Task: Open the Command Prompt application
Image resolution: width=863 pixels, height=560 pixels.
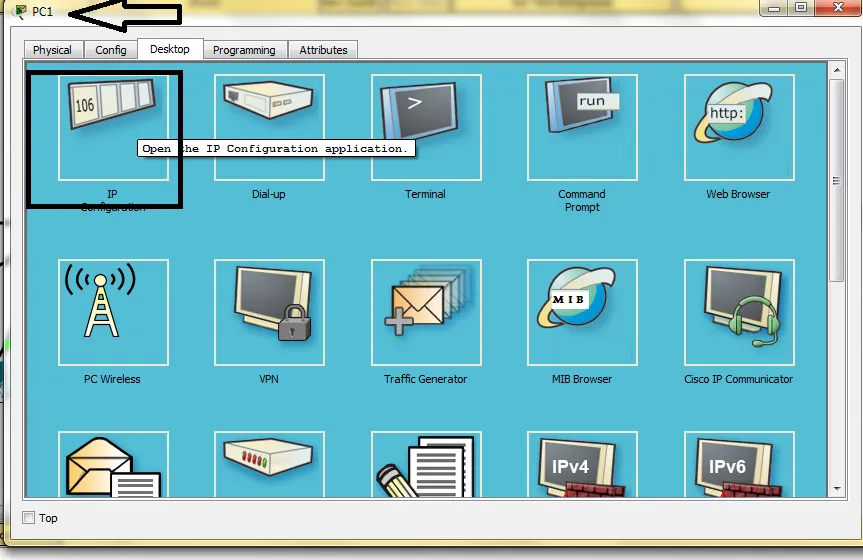Action: (x=582, y=127)
